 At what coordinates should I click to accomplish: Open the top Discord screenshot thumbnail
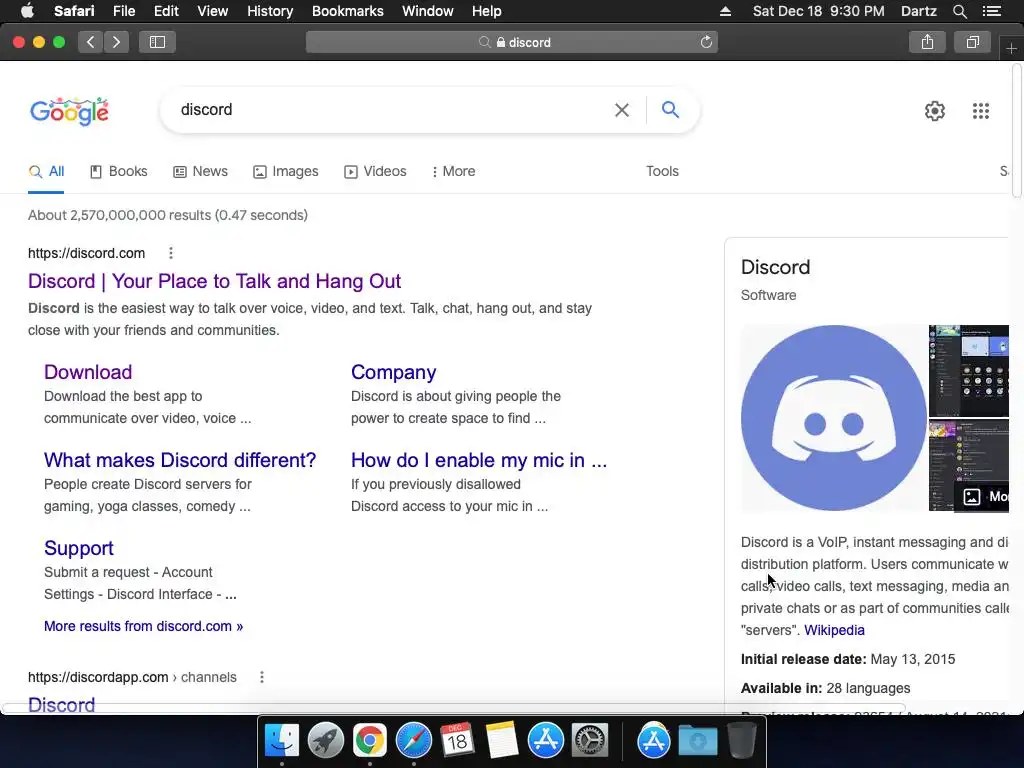(x=968, y=370)
